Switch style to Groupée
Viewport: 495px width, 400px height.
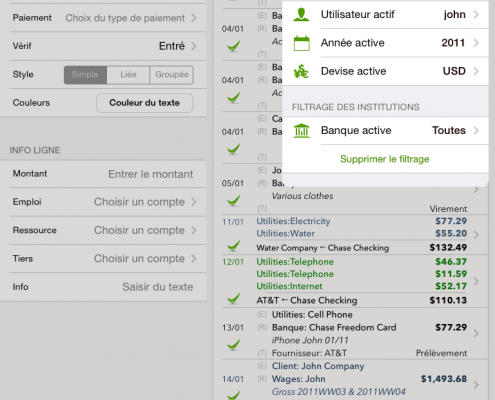pyautogui.click(x=171, y=75)
